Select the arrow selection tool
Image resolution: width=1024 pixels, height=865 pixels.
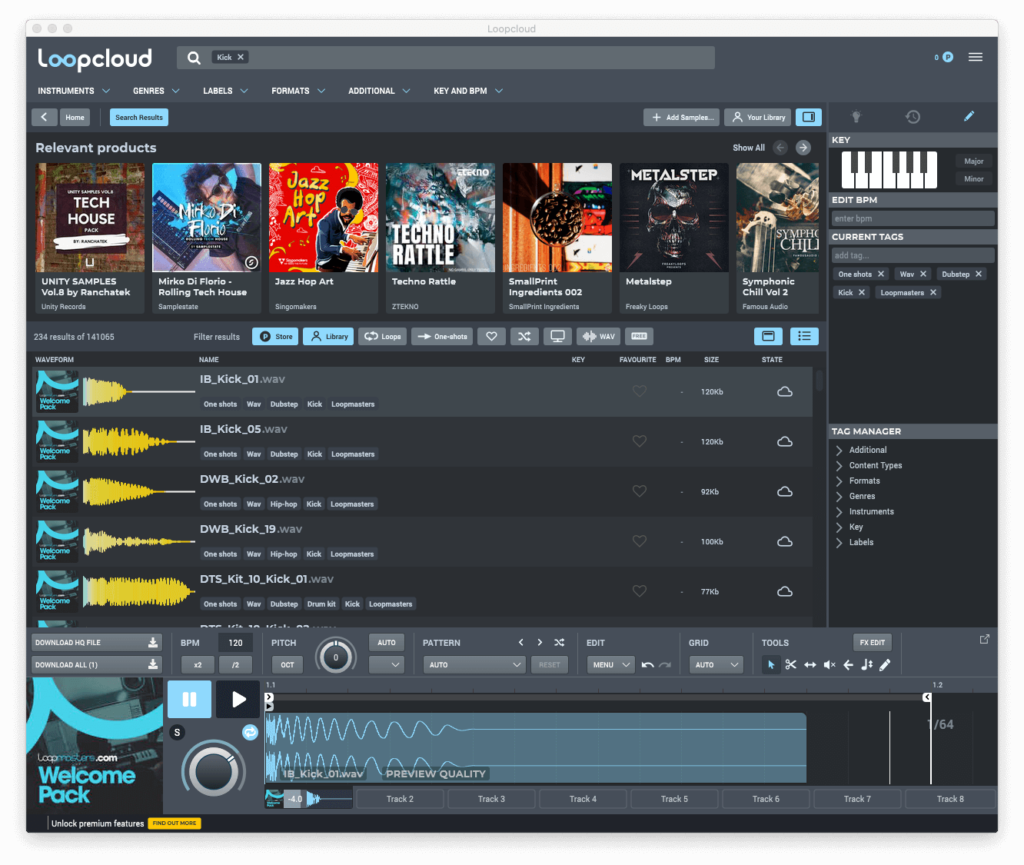point(771,664)
